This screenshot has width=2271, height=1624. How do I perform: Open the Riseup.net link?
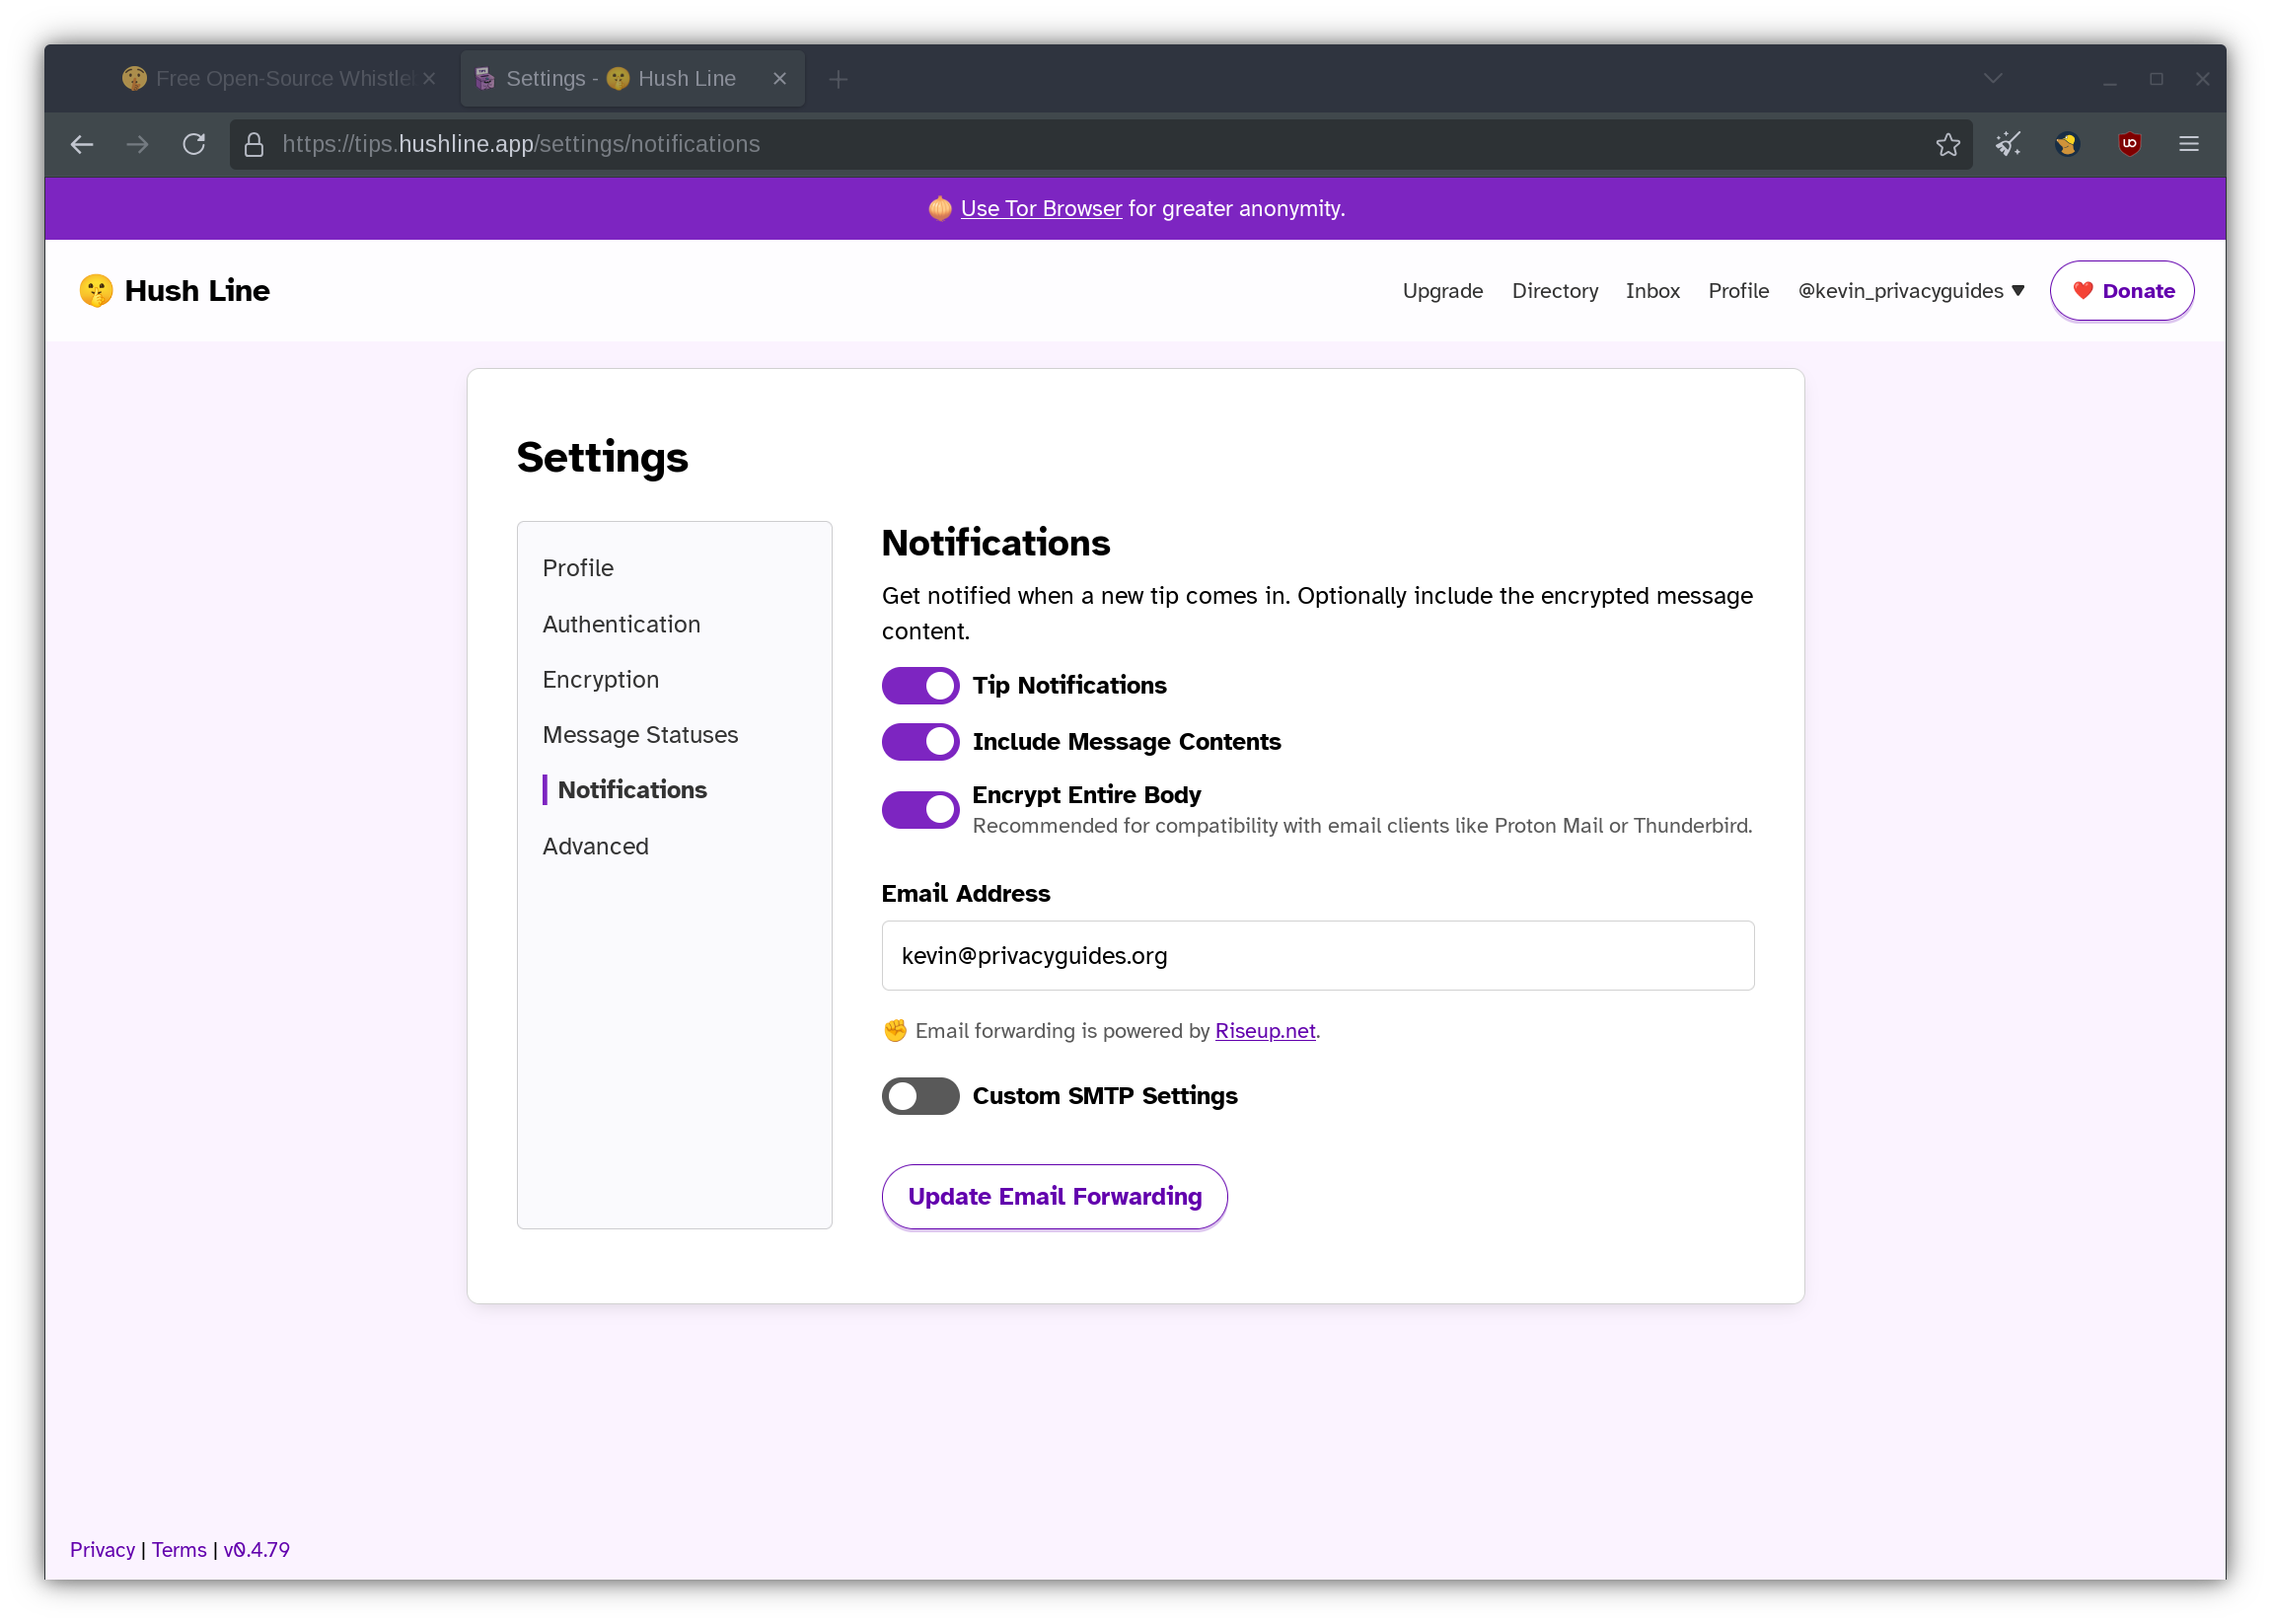pos(1264,1031)
